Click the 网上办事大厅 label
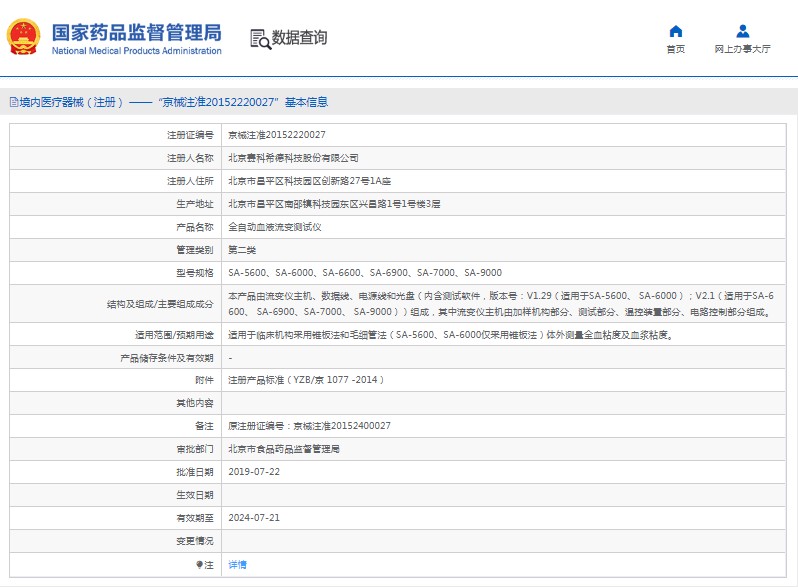Image resolution: width=798 pixels, height=587 pixels. (x=743, y=49)
